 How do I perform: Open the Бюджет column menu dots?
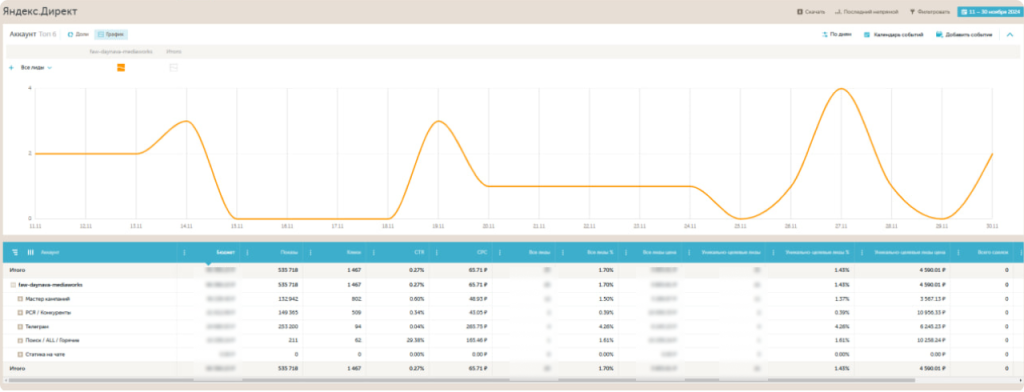[x=185, y=252]
